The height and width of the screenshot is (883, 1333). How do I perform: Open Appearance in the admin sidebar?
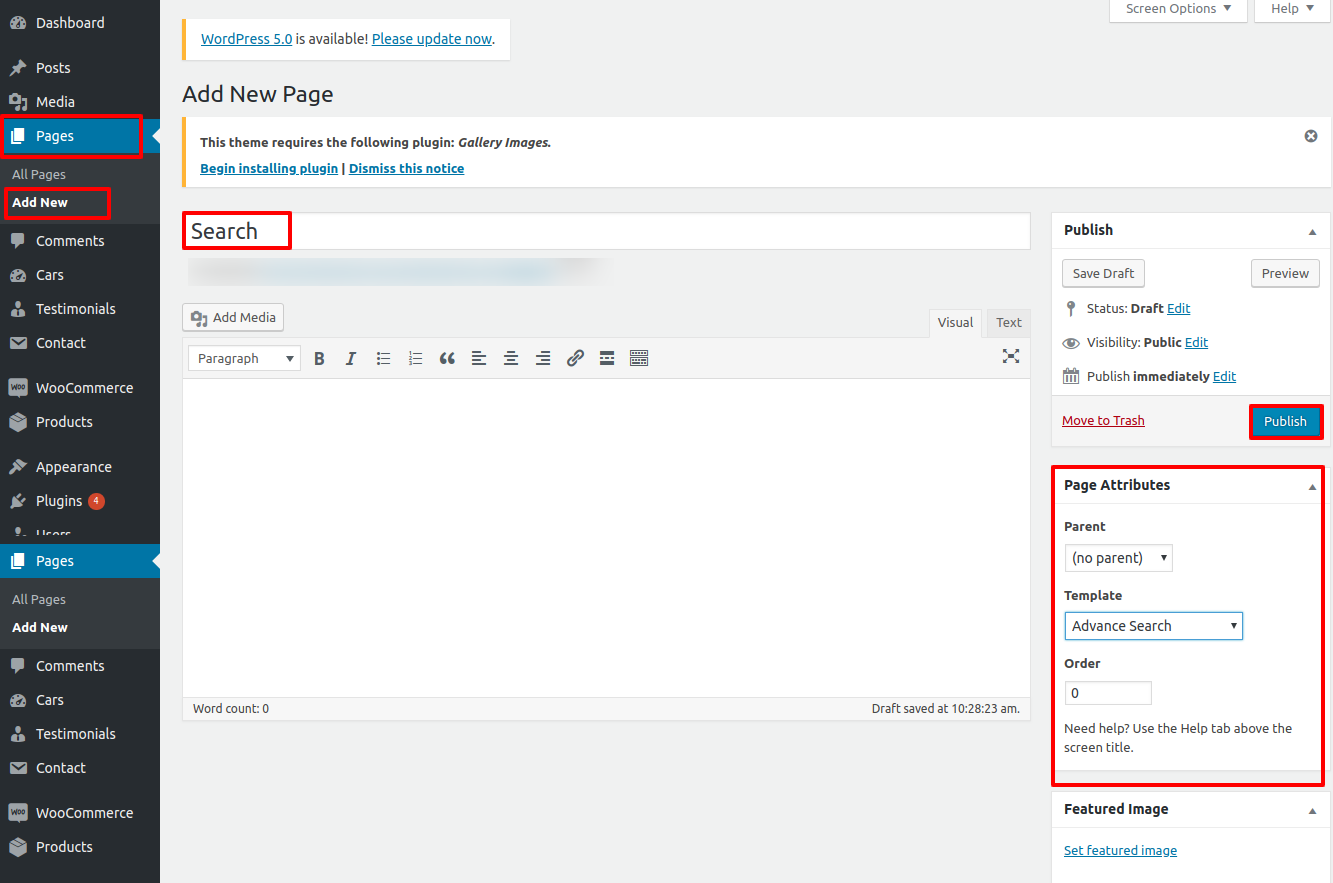(73, 467)
